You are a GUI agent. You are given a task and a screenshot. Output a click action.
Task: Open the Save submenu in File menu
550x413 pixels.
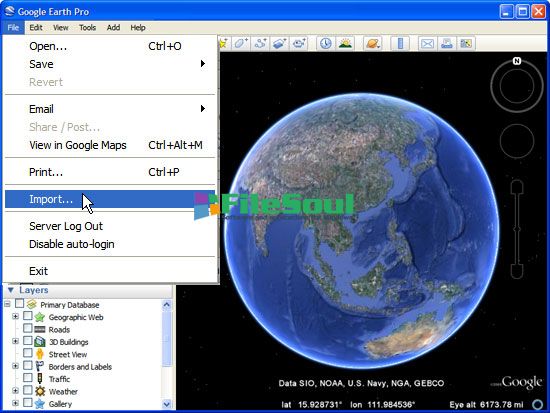tap(110, 64)
